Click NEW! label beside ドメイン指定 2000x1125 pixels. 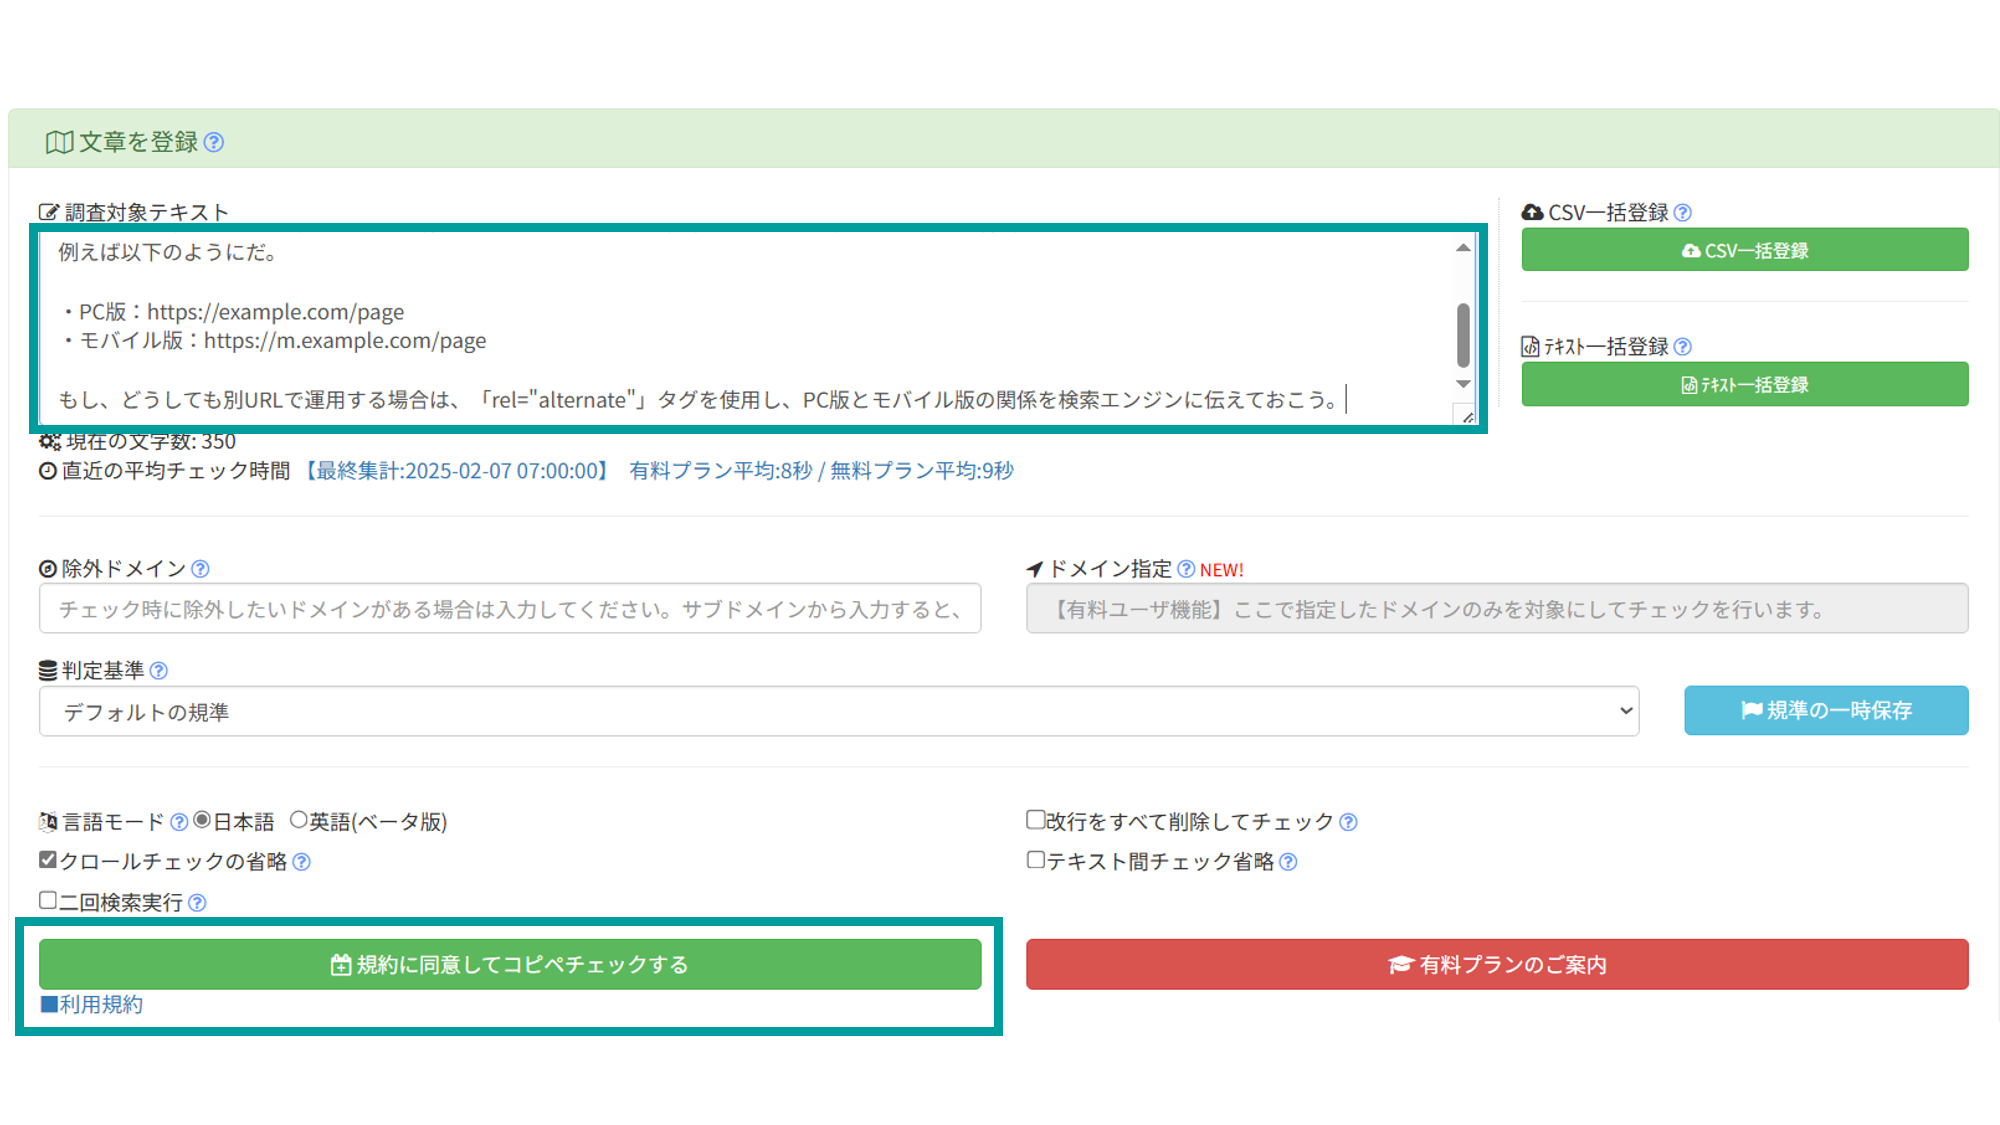point(1222,570)
